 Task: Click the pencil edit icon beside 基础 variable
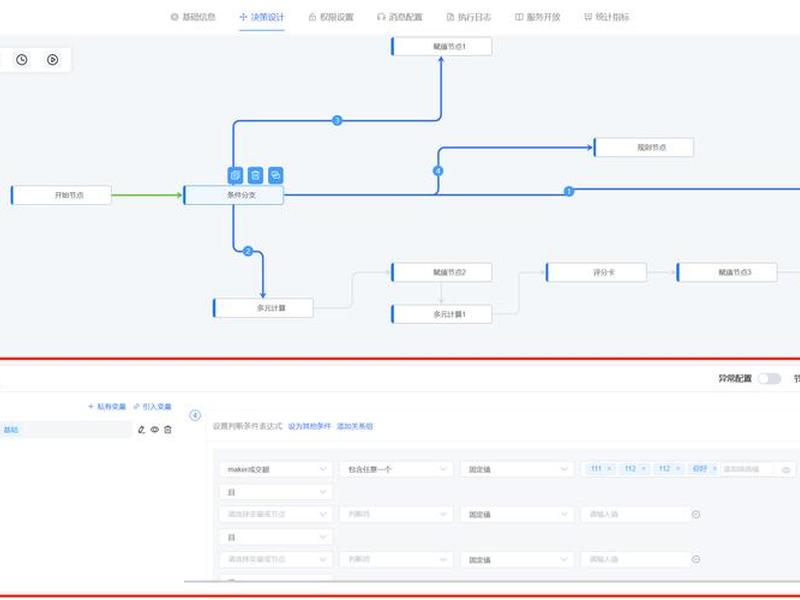coord(141,430)
